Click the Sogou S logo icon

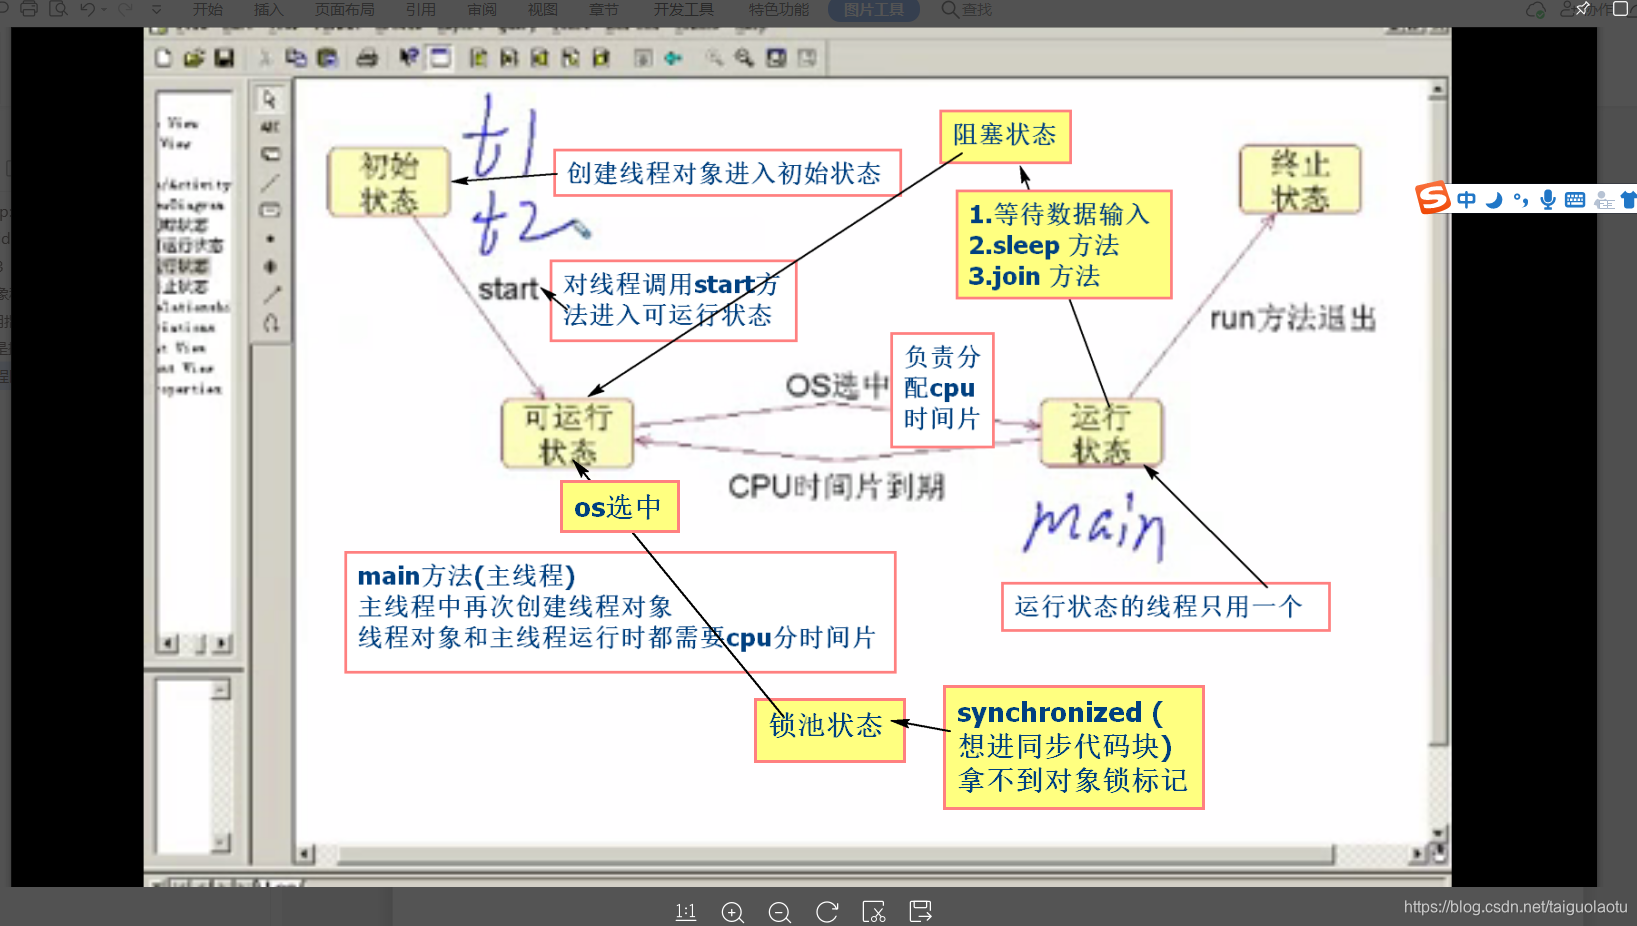(x=1432, y=198)
